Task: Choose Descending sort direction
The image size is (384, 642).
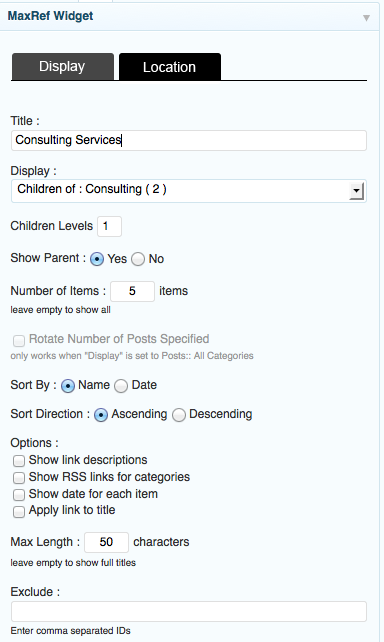Action: 179,415
